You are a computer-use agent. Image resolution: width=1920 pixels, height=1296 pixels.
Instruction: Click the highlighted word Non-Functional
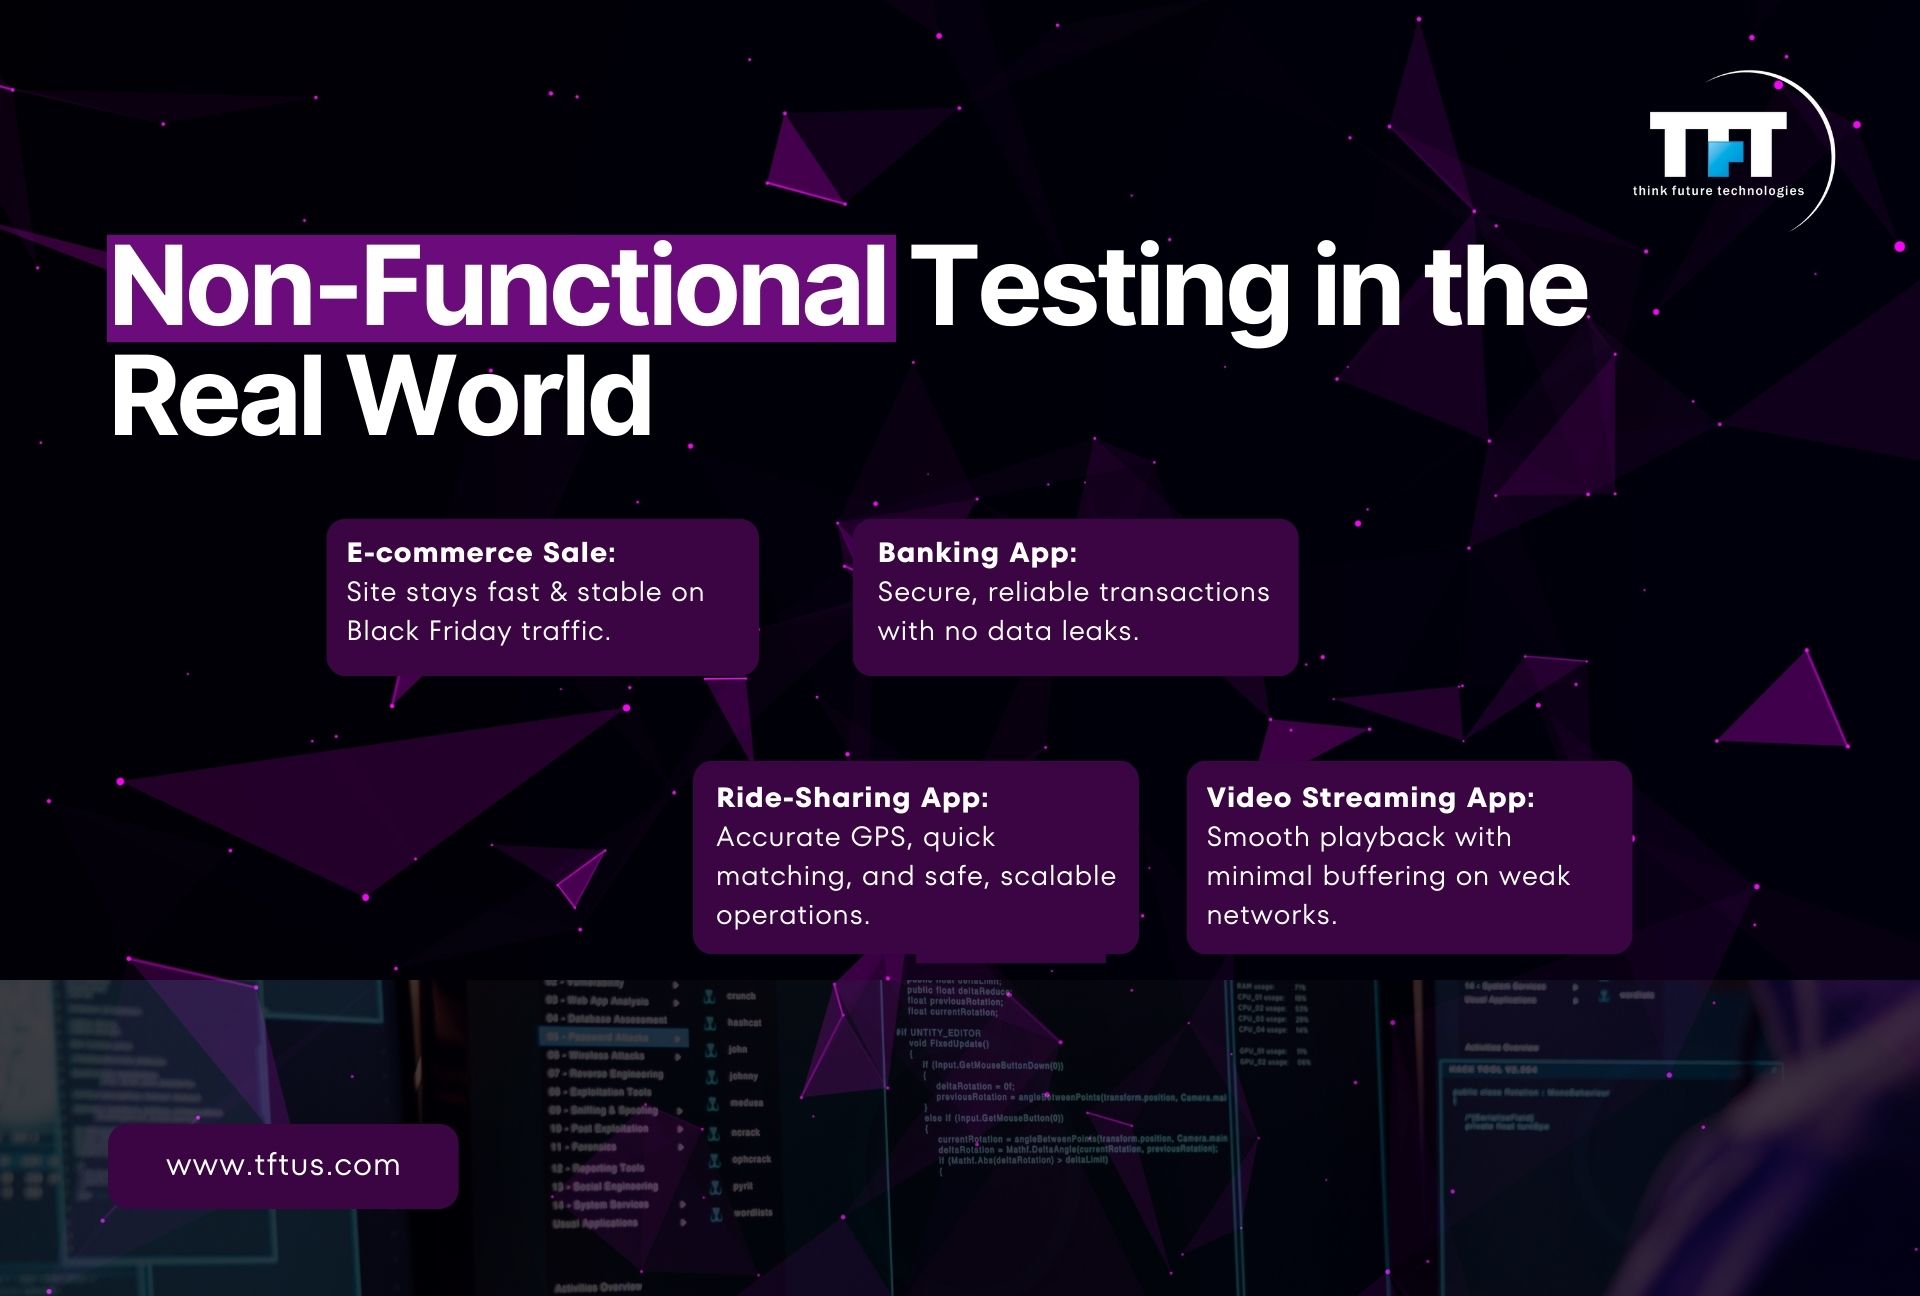pyautogui.click(x=501, y=288)
